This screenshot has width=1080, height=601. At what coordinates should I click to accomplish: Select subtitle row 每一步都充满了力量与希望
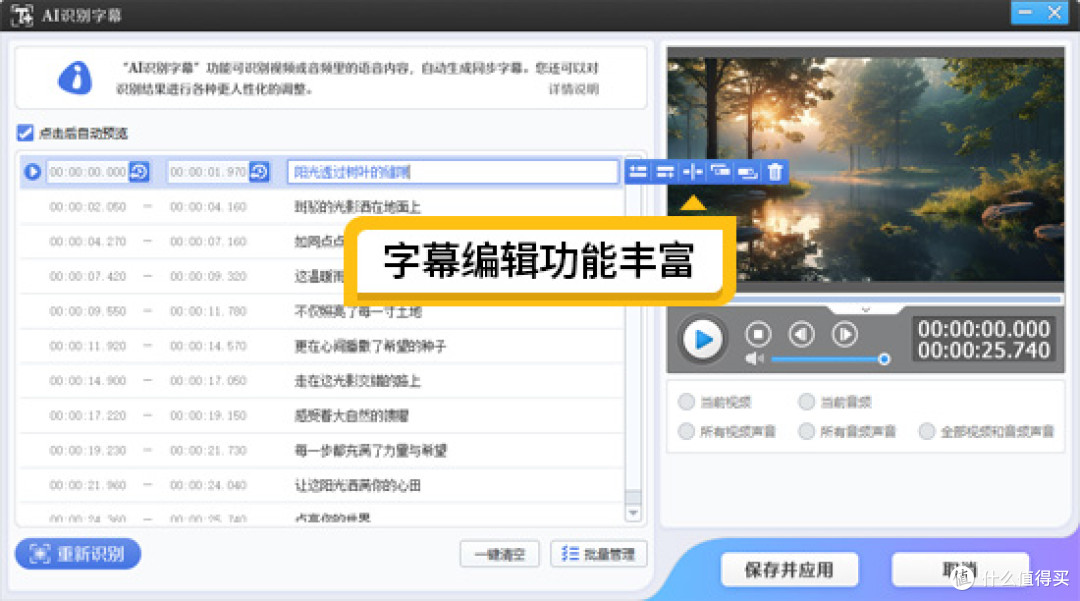[x=322, y=450]
